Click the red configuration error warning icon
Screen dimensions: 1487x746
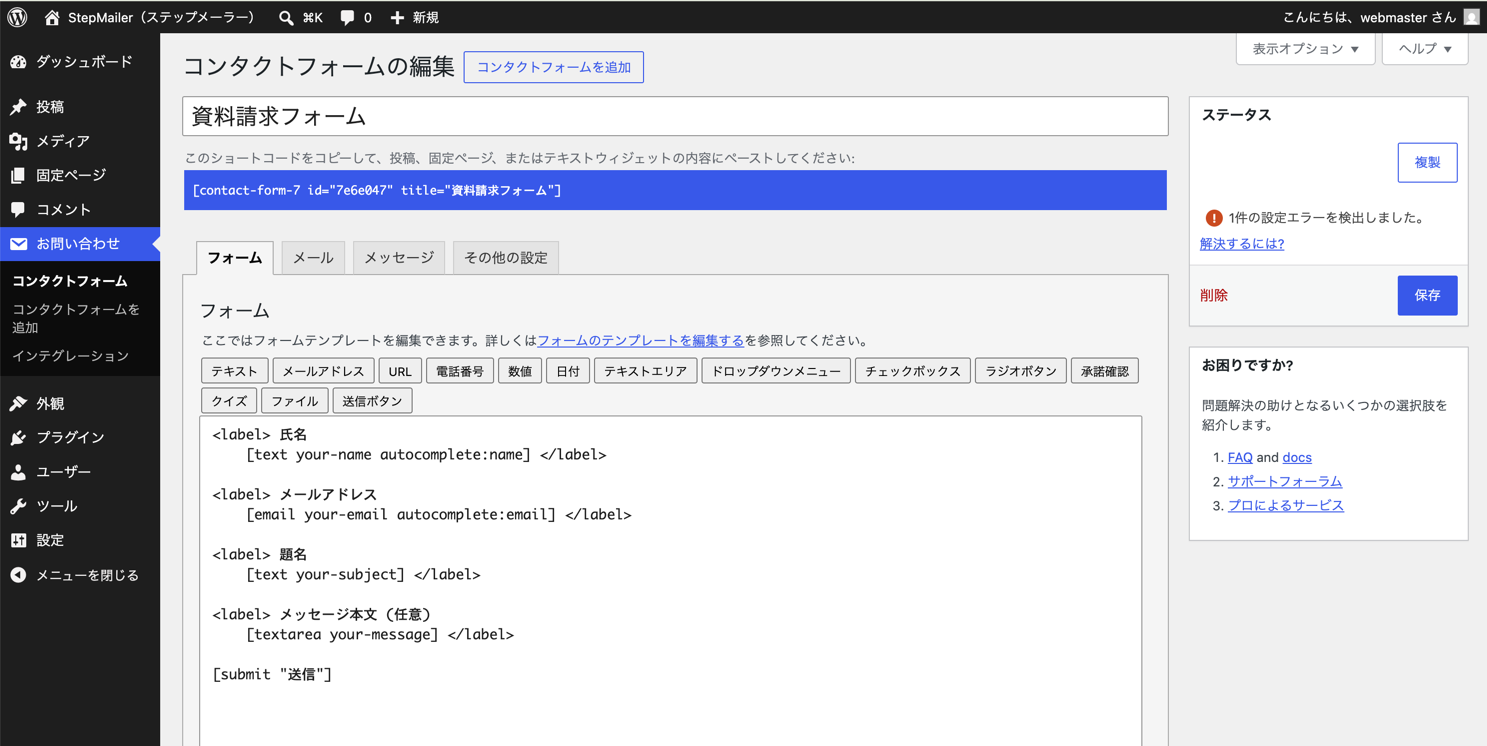click(x=1213, y=218)
